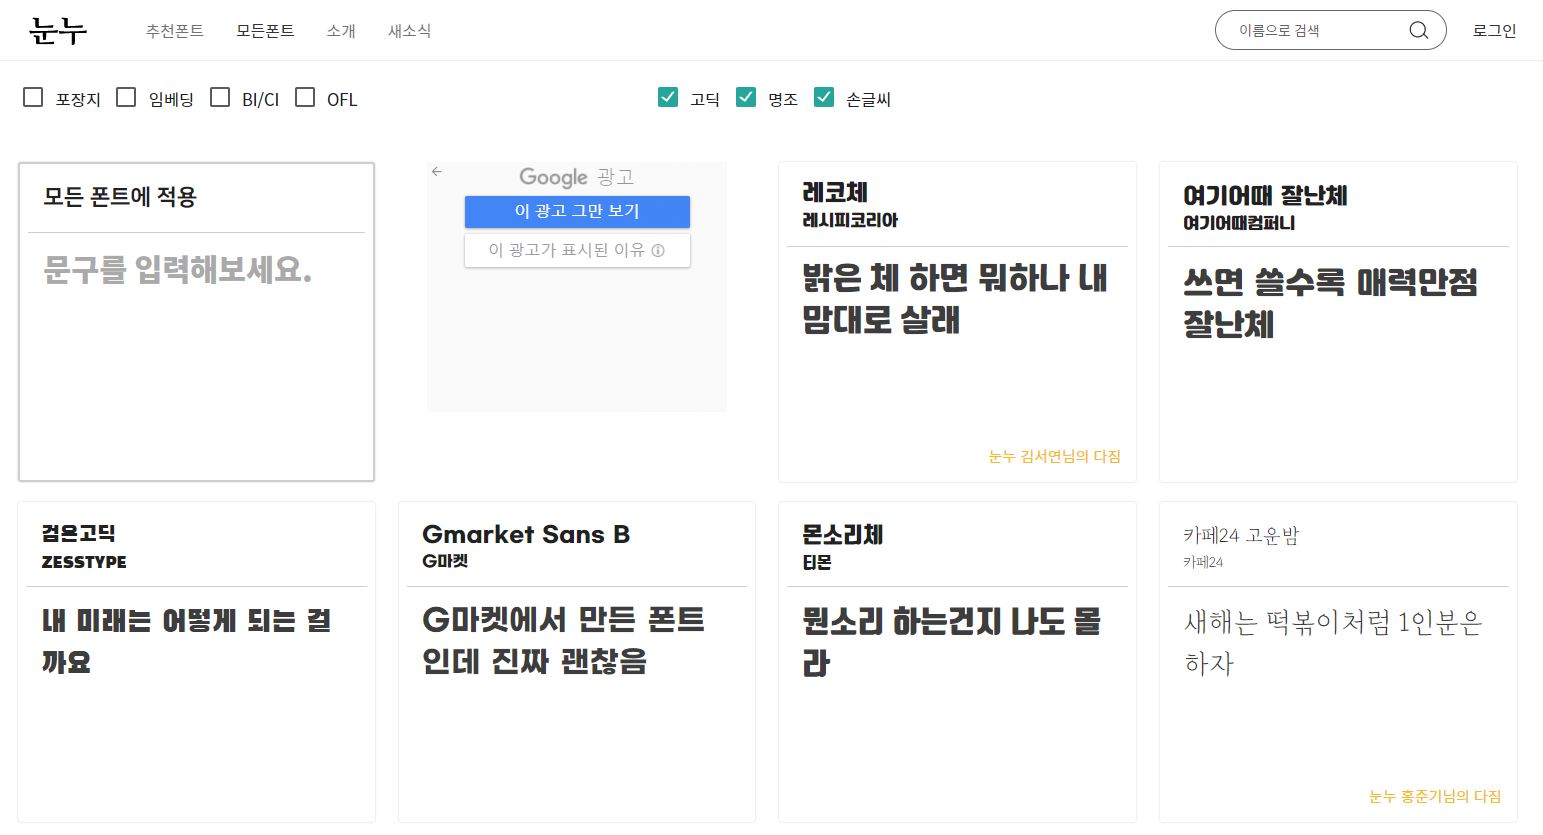
Task: Click the 티몬 maker name
Action: 817,563
